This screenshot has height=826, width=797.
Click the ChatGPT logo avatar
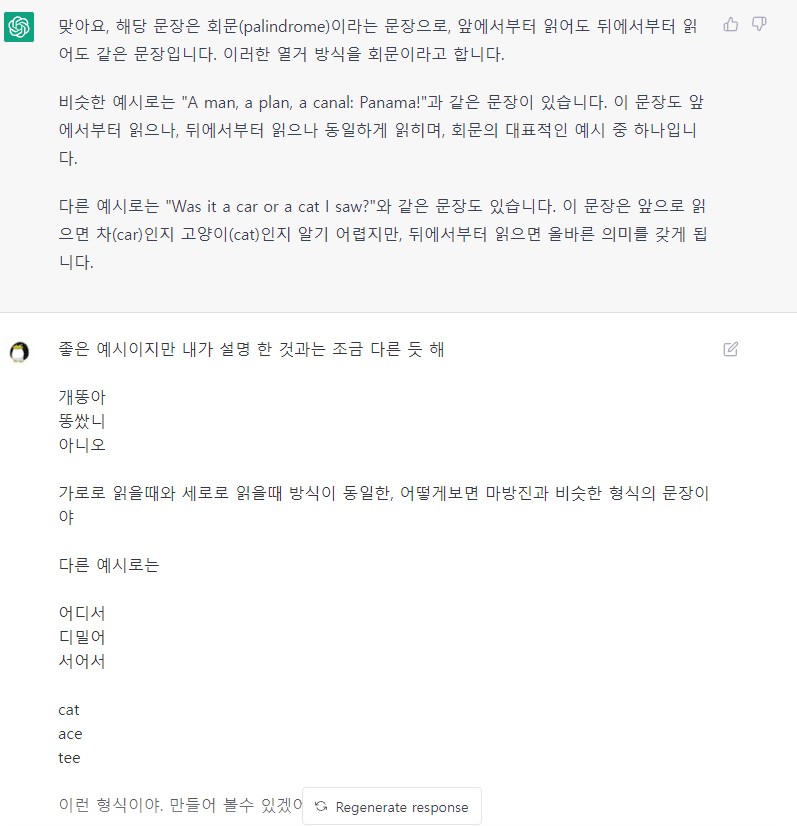(x=19, y=26)
